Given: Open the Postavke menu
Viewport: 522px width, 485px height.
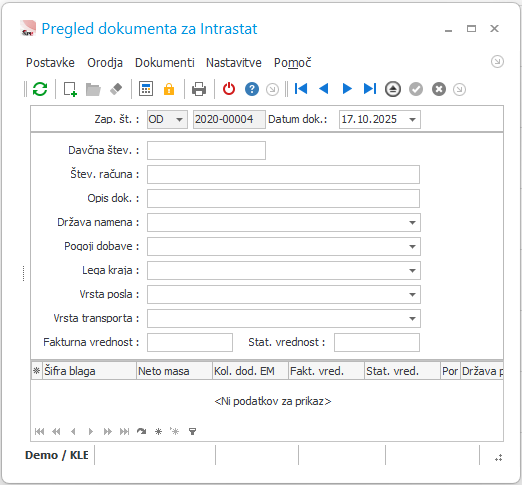Looking at the screenshot, I should pyautogui.click(x=50, y=63).
